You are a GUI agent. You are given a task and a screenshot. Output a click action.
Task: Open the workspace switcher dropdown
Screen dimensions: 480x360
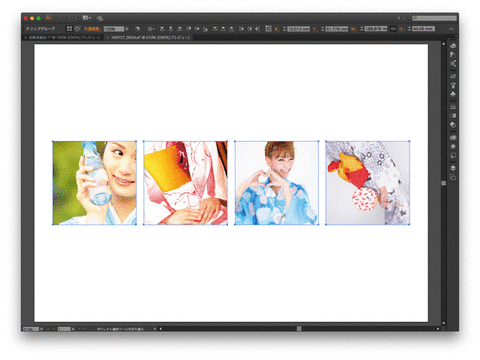coord(401,18)
